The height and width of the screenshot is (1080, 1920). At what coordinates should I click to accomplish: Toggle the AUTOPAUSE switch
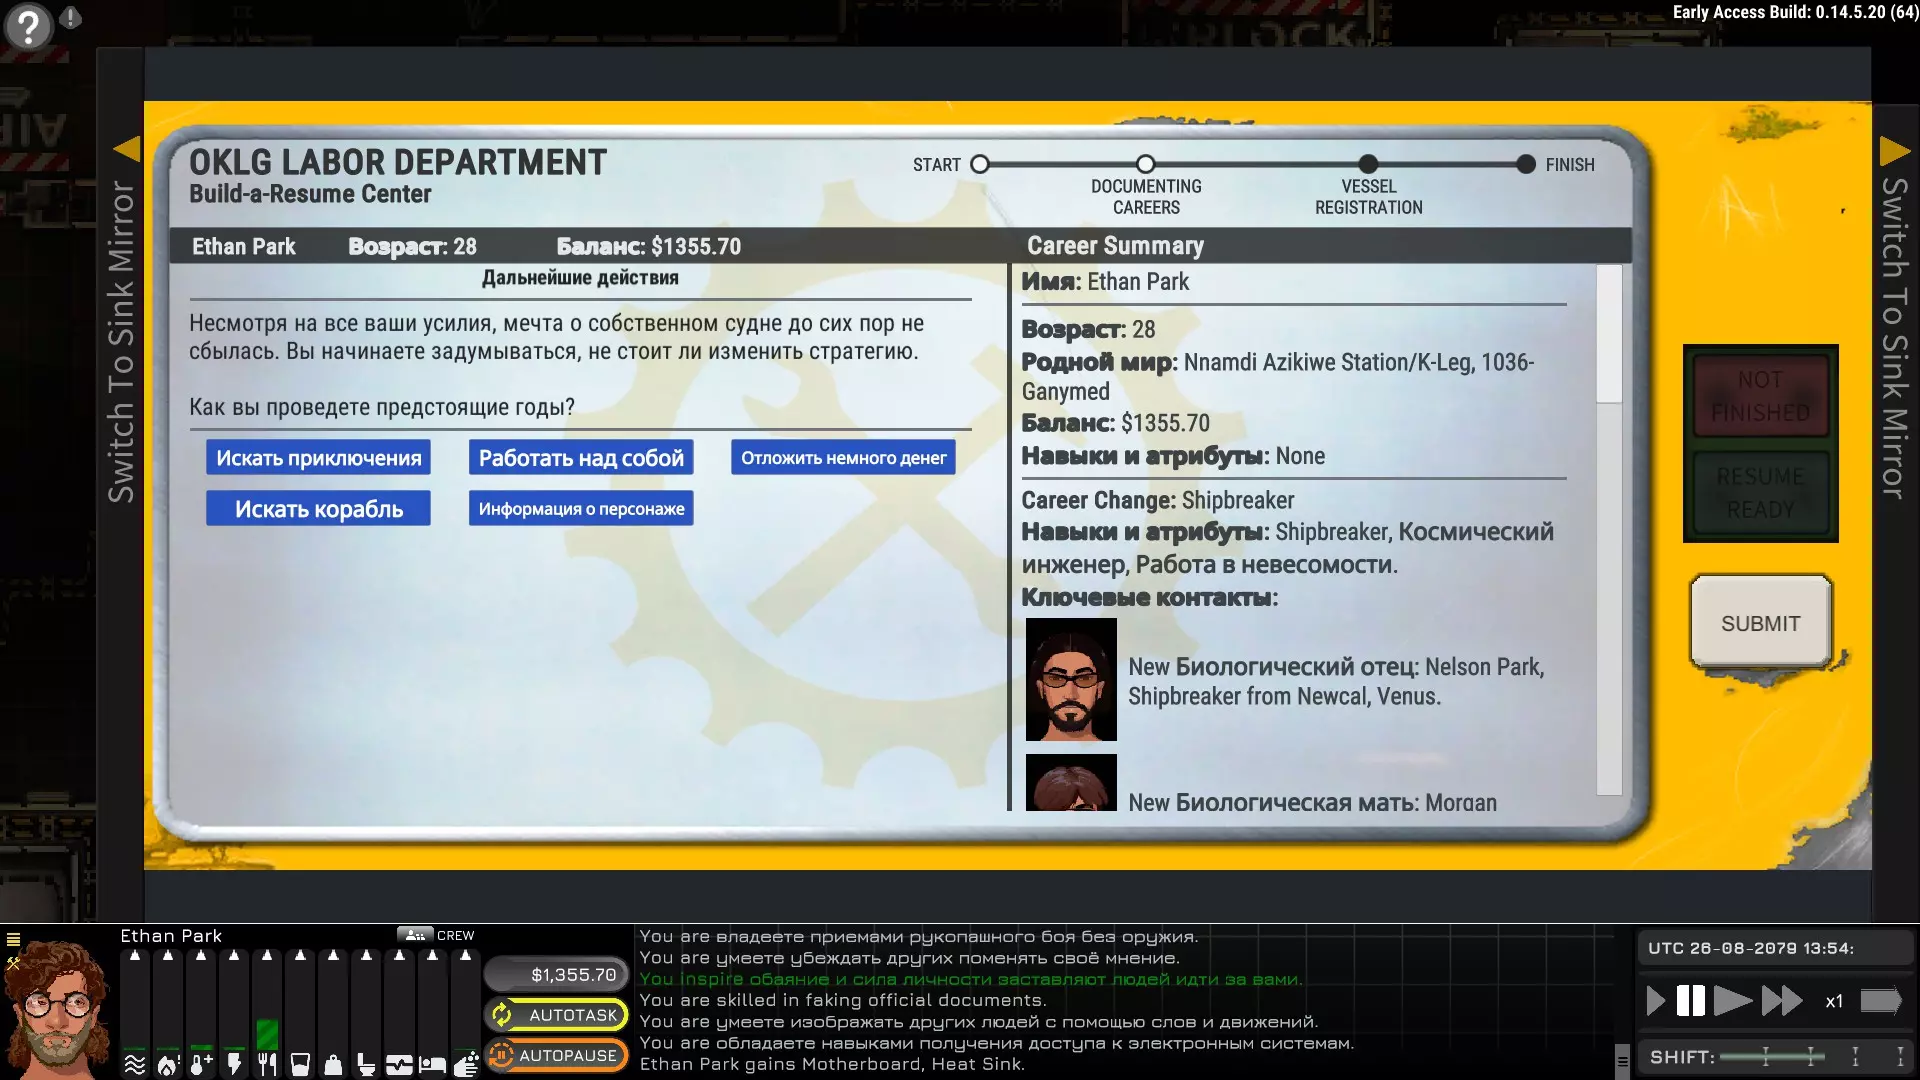coord(557,1055)
